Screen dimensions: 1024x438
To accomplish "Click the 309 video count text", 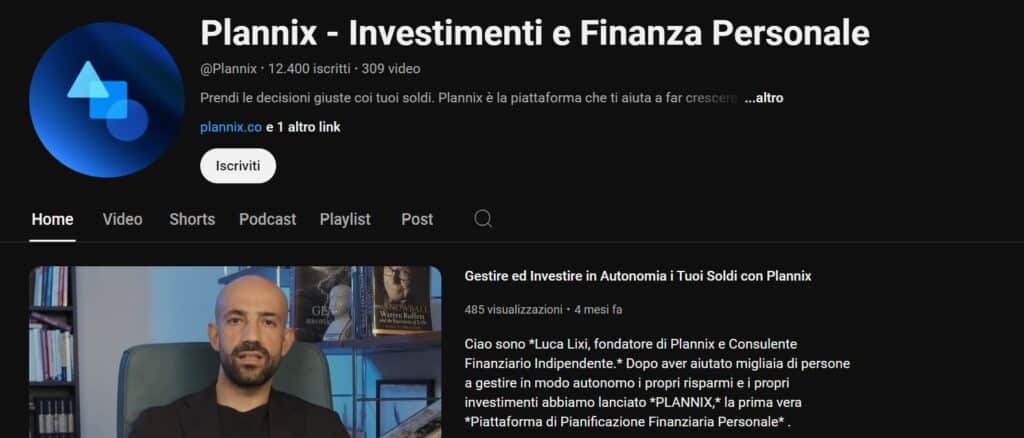I will point(391,69).
